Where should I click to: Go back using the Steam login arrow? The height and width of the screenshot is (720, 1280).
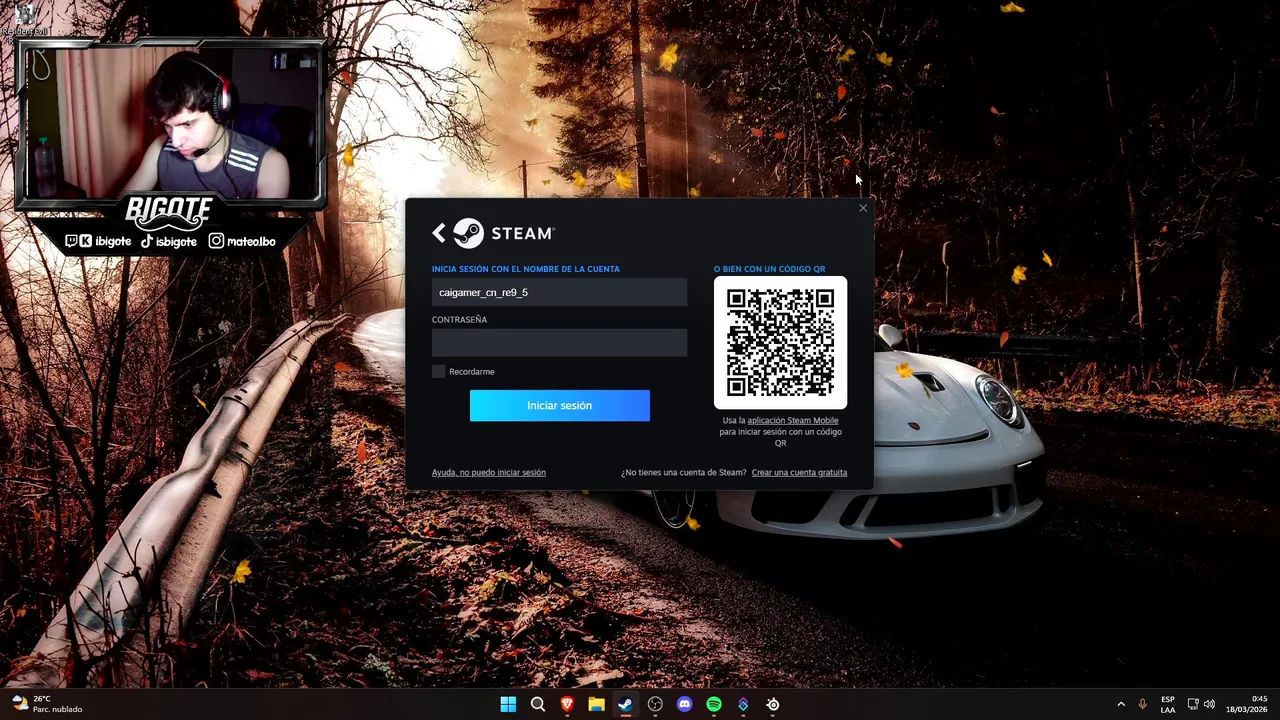(x=439, y=233)
